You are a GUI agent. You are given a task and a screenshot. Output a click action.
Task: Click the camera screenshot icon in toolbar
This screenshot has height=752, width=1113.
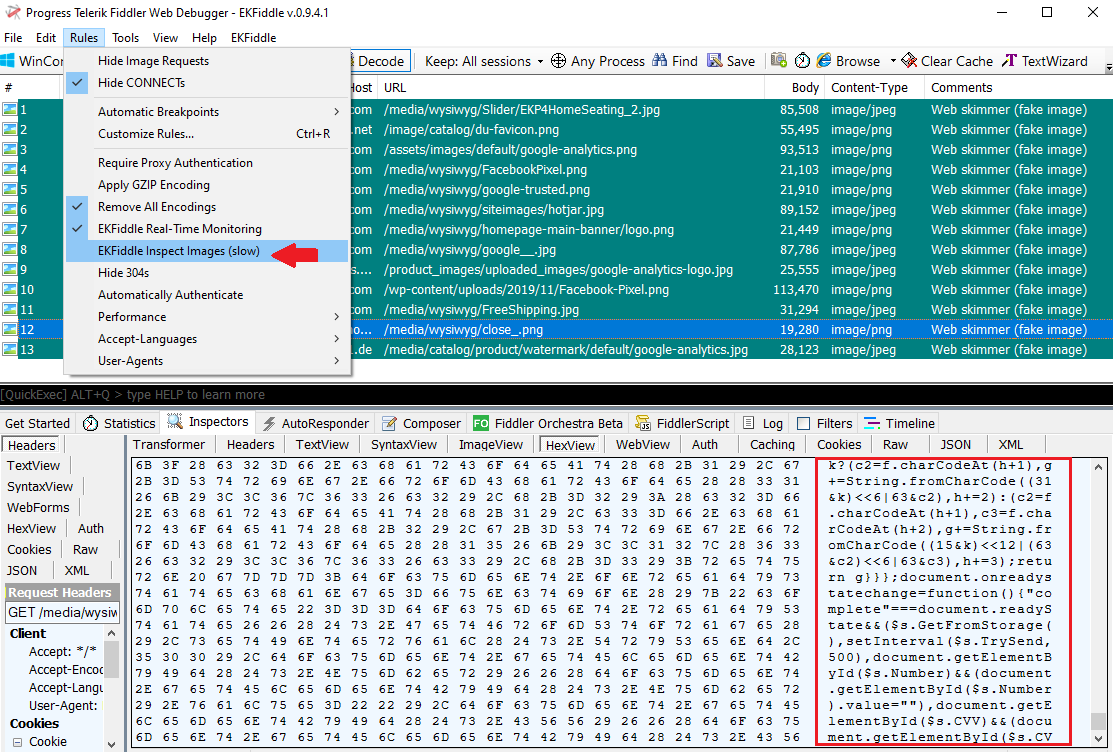point(779,61)
